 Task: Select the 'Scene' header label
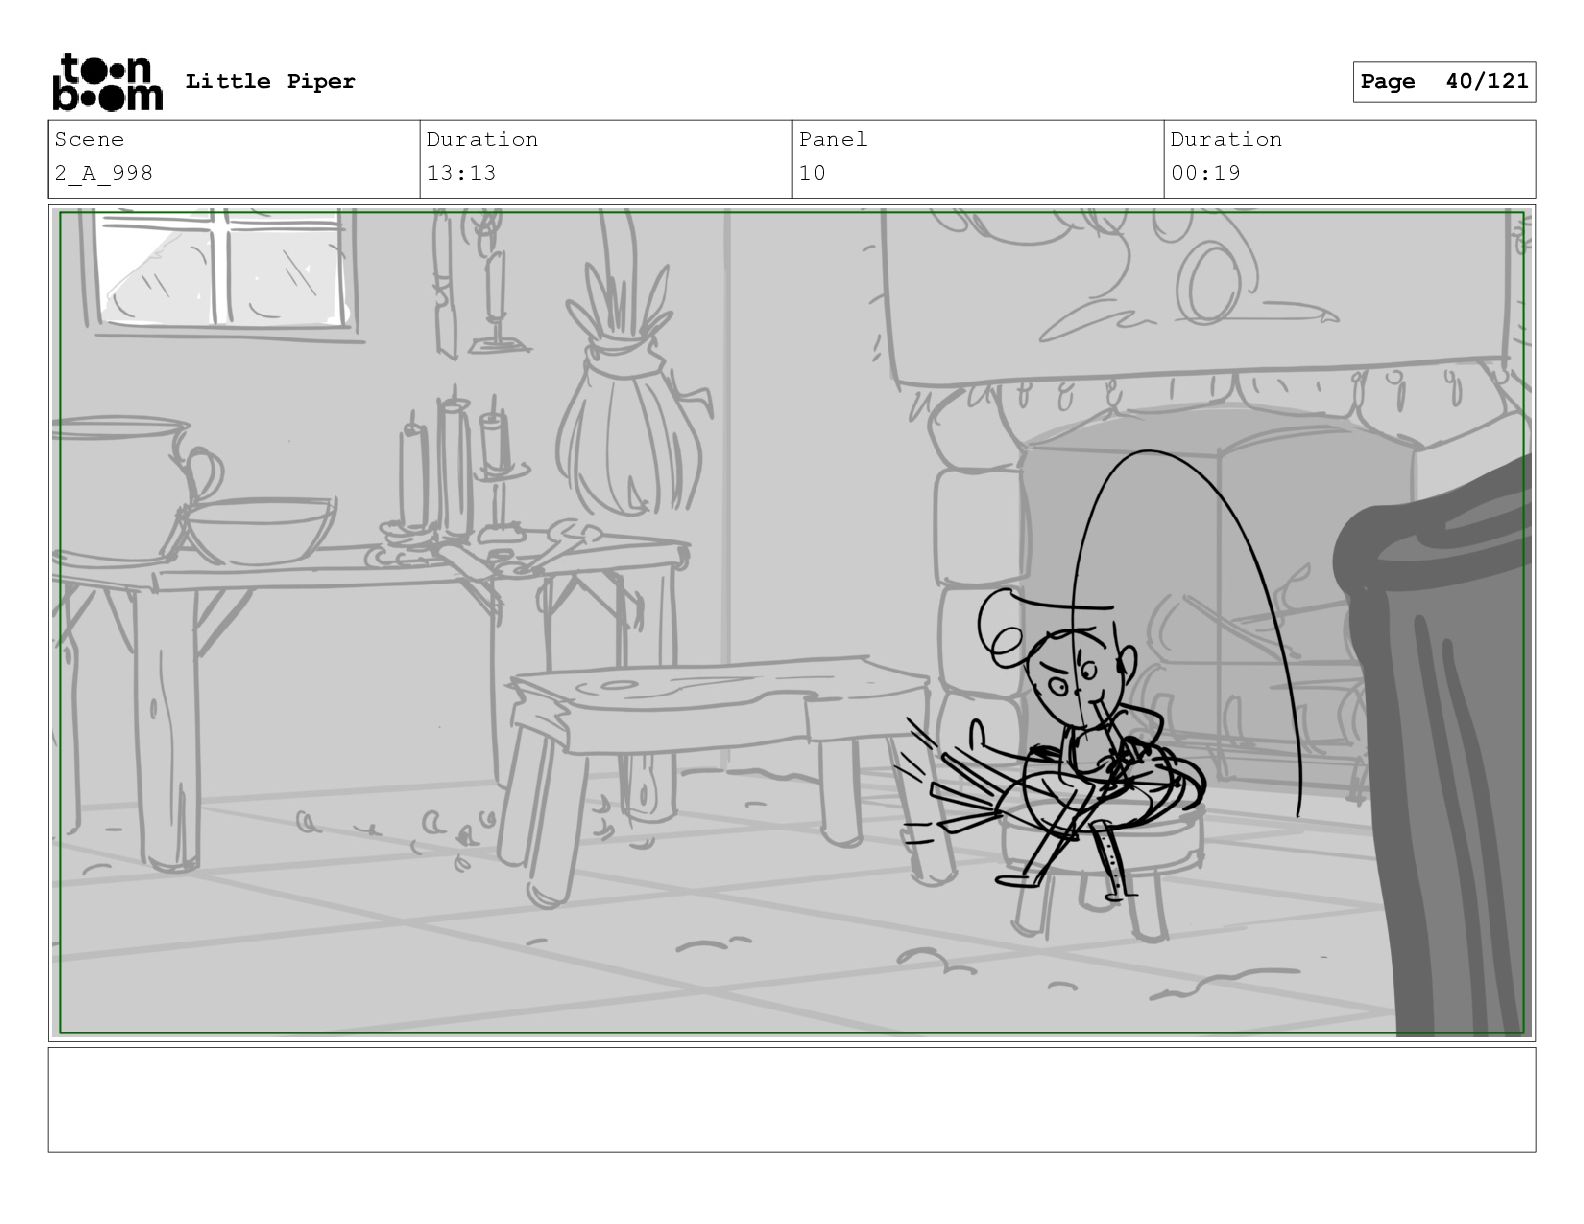click(89, 140)
